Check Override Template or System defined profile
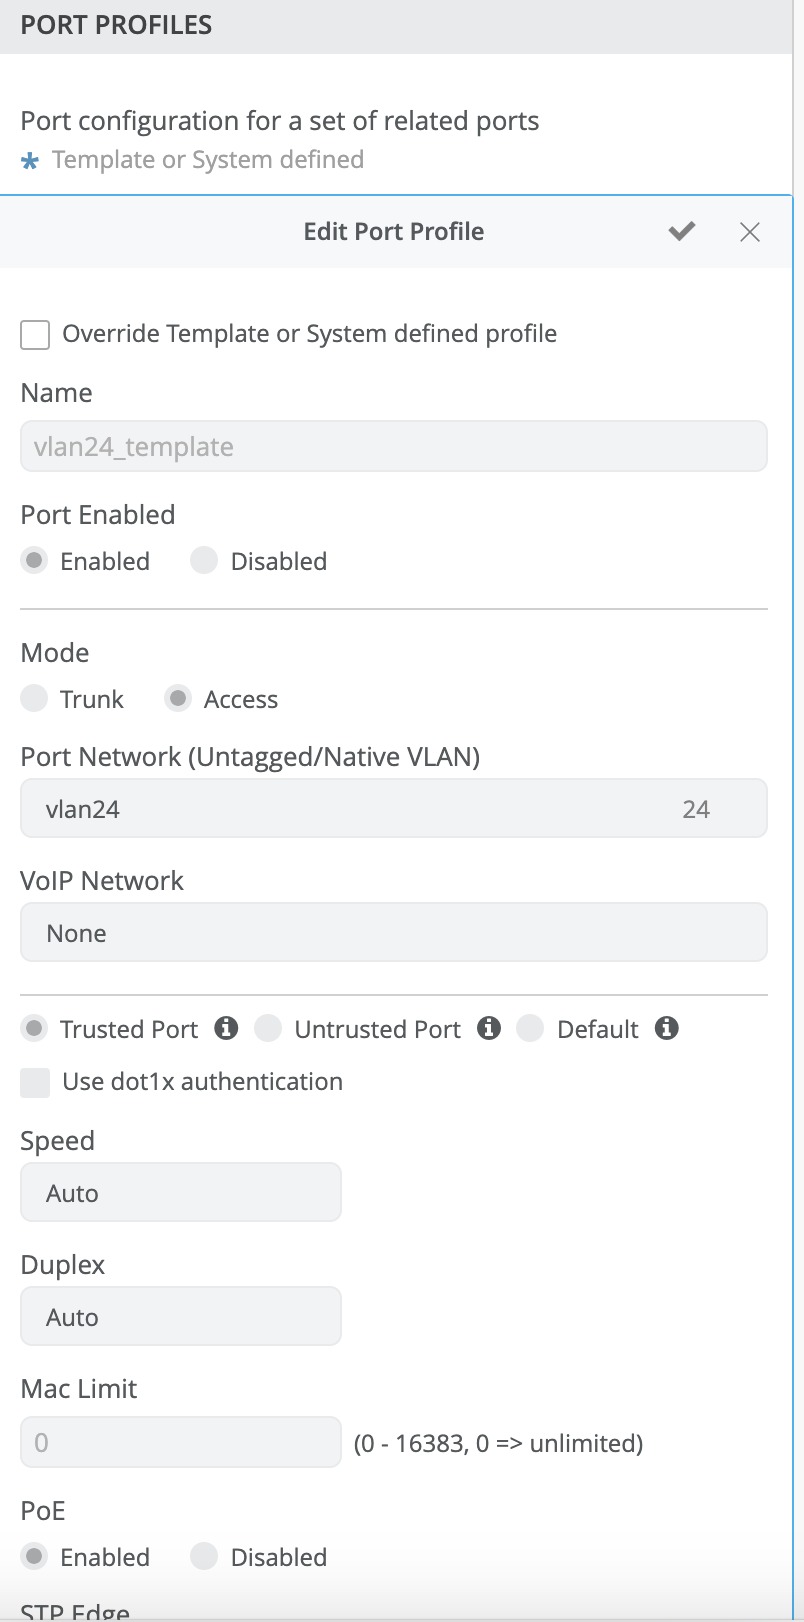Image resolution: width=804 pixels, height=1622 pixels. coord(35,335)
